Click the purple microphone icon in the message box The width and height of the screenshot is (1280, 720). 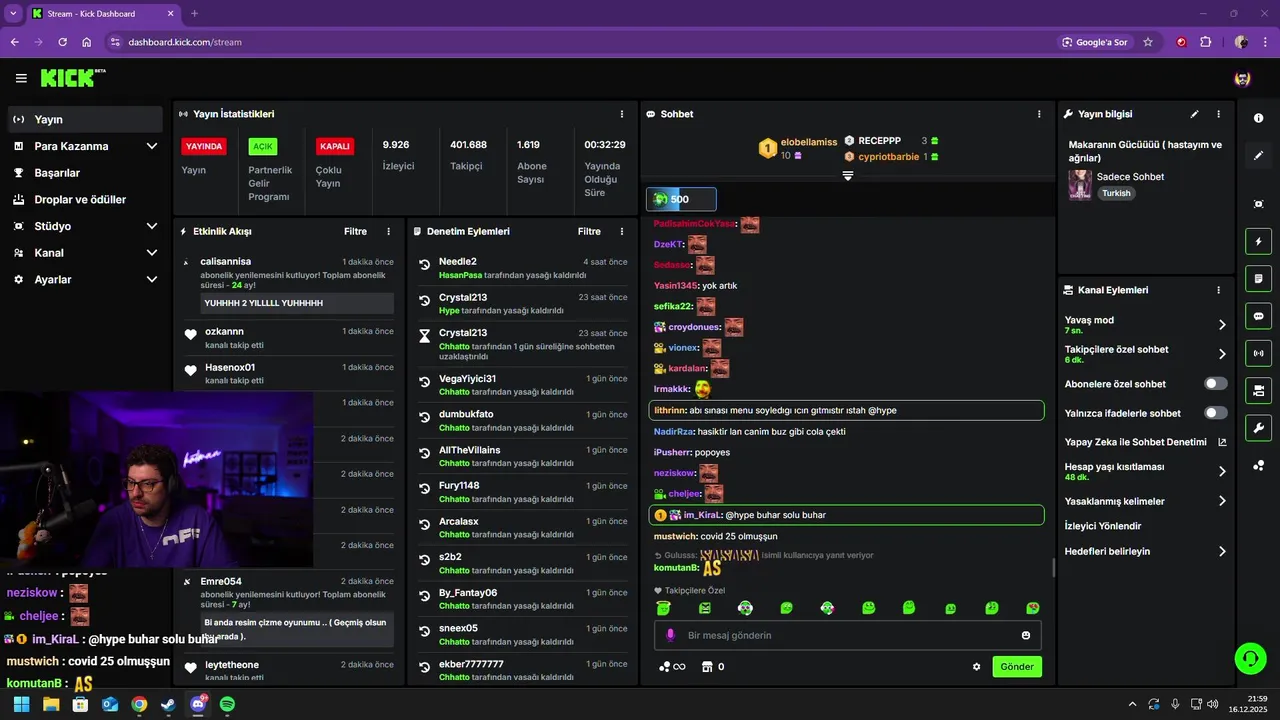click(670, 635)
